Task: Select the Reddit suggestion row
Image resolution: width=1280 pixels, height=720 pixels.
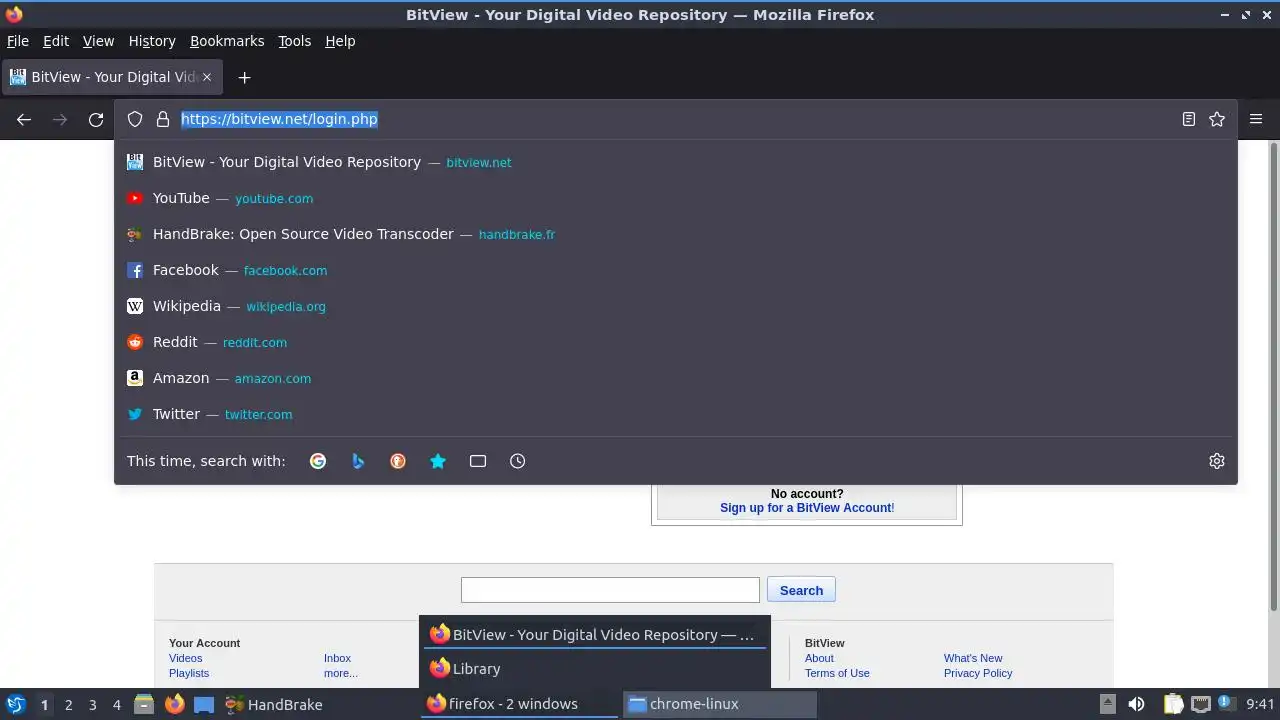Action: 676,342
